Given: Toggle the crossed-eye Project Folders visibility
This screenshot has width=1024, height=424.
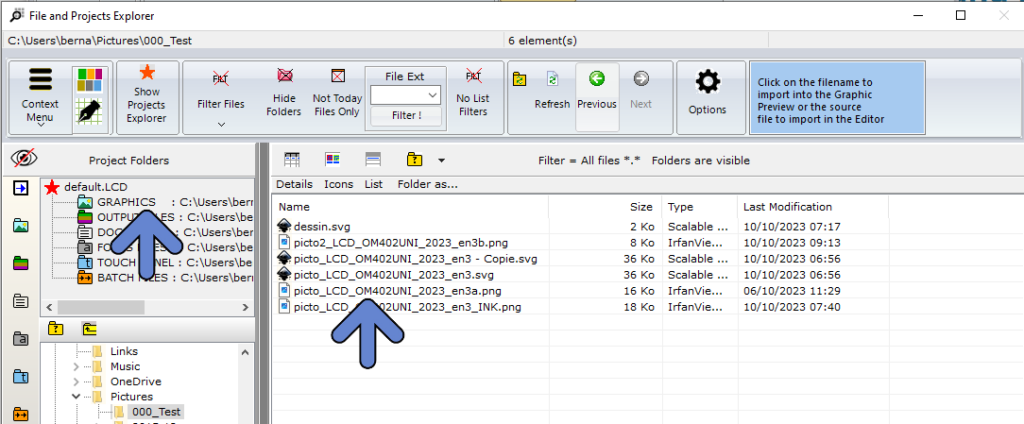Looking at the screenshot, I should [23, 159].
